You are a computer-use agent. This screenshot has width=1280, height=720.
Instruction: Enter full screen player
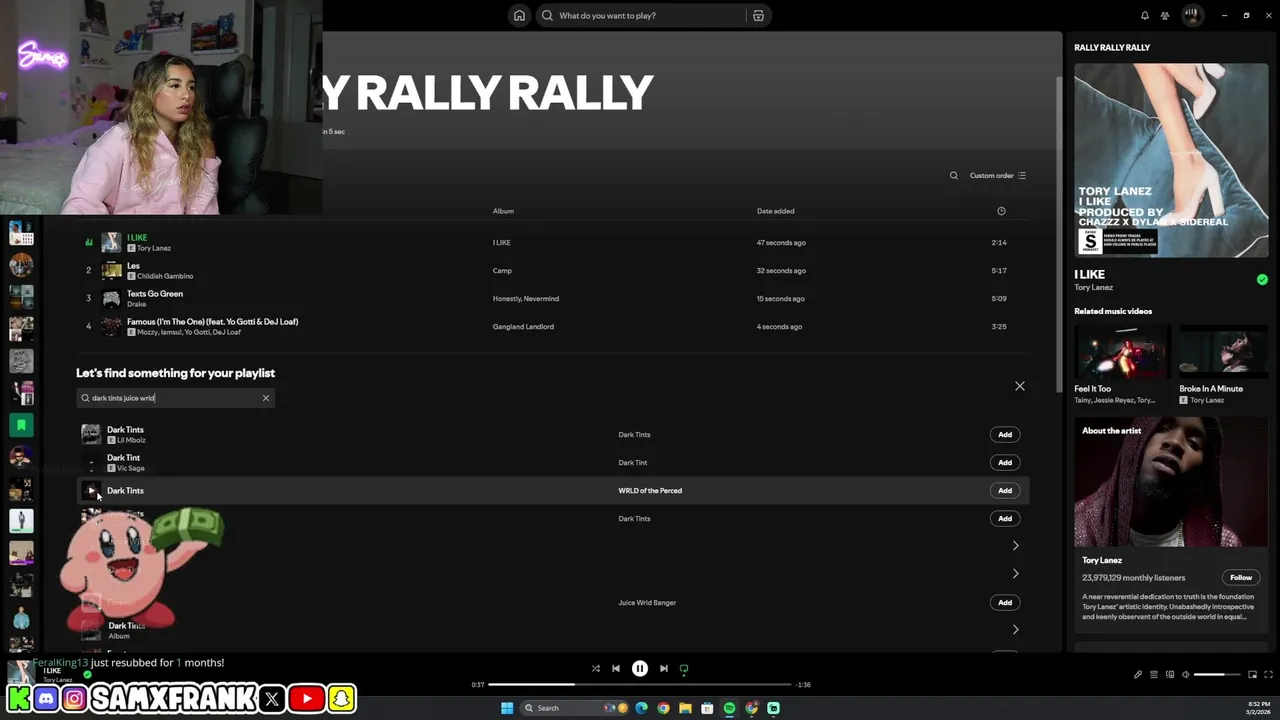pyautogui.click(x=1269, y=674)
